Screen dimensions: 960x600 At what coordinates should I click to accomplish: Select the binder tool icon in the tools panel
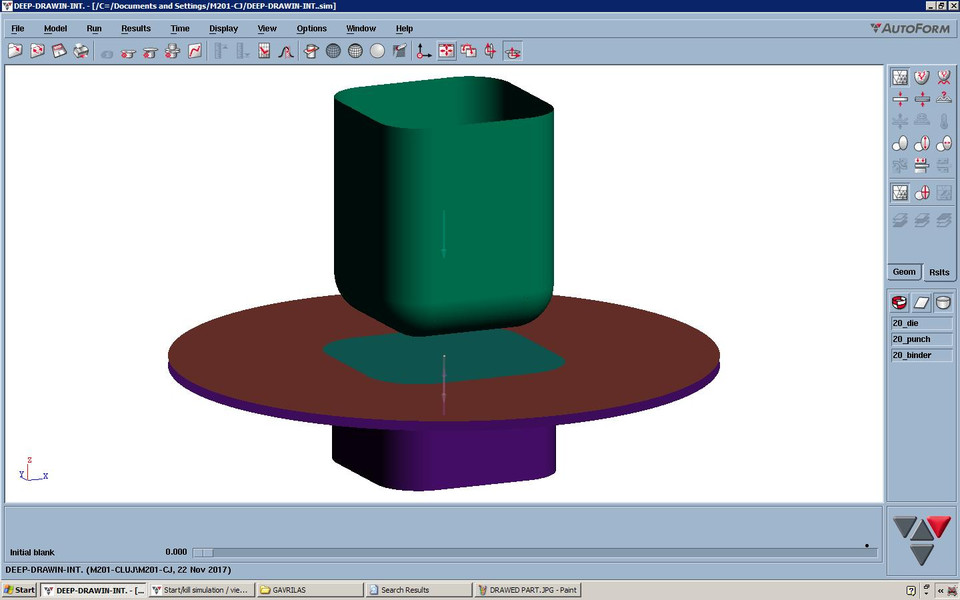point(944,302)
